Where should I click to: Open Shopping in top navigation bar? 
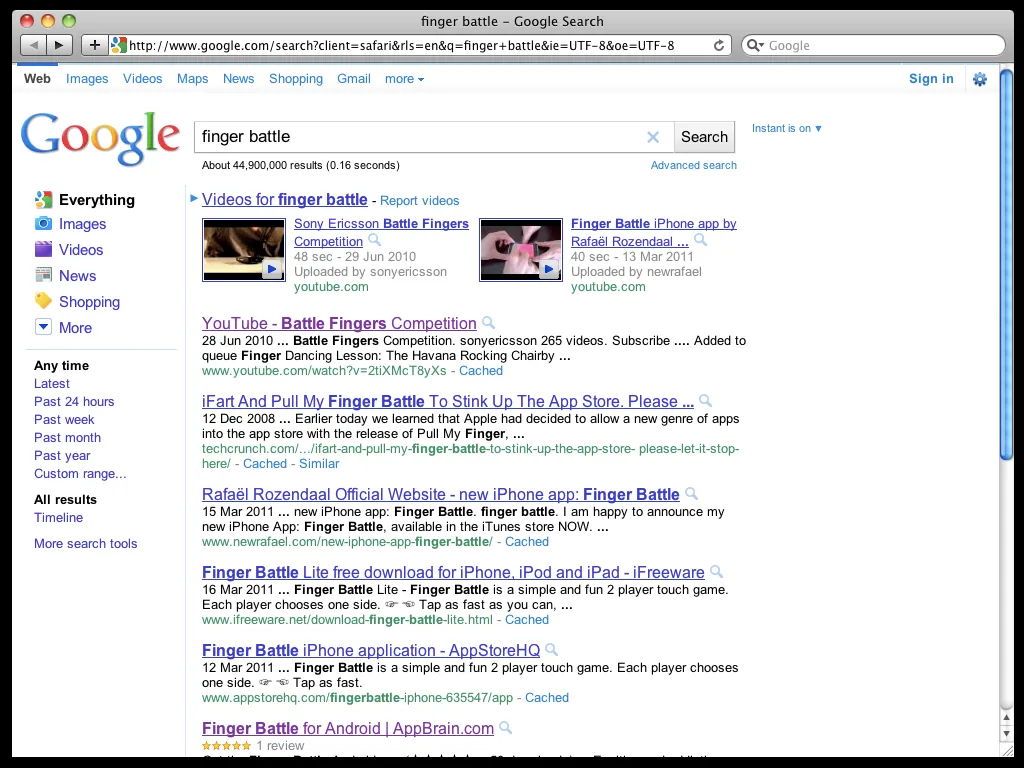296,79
